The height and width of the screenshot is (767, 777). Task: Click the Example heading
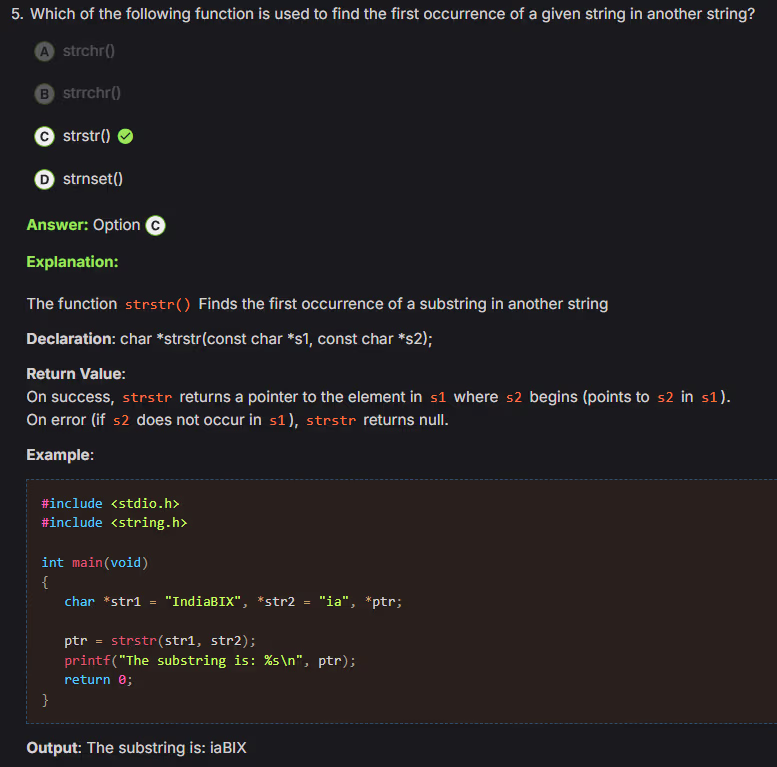click(60, 455)
